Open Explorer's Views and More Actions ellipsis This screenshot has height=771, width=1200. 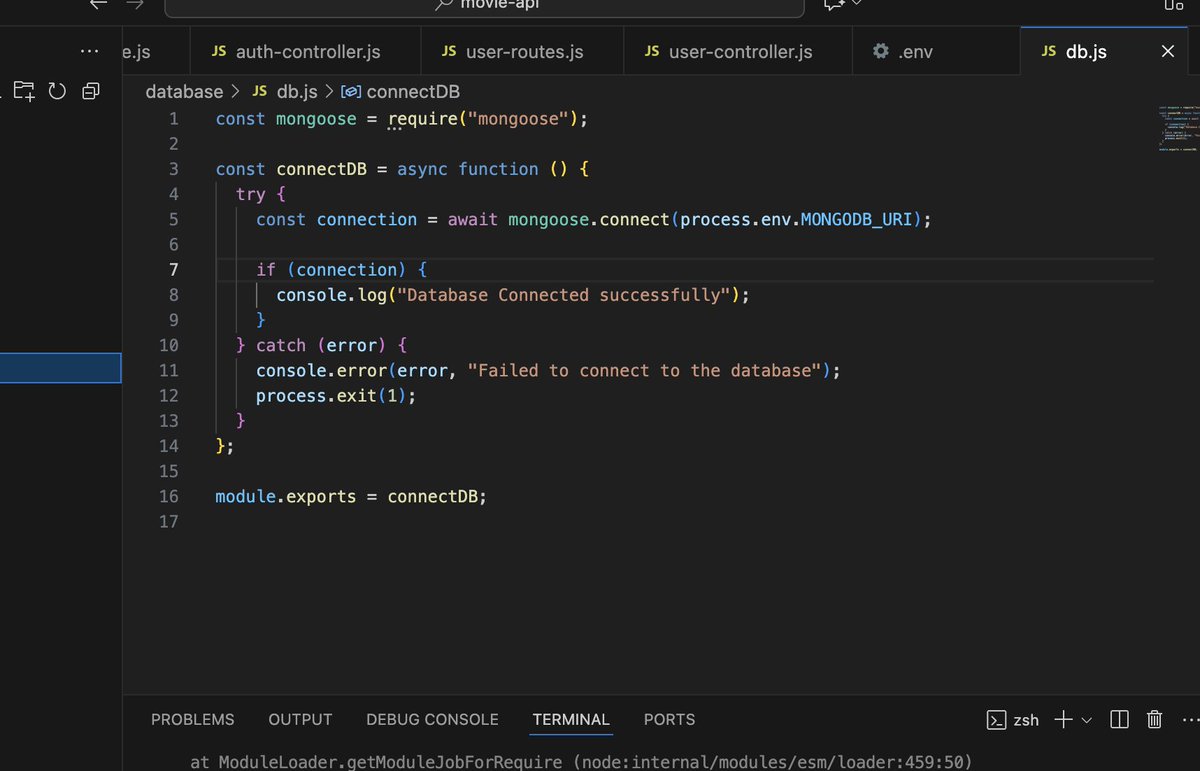pos(89,51)
